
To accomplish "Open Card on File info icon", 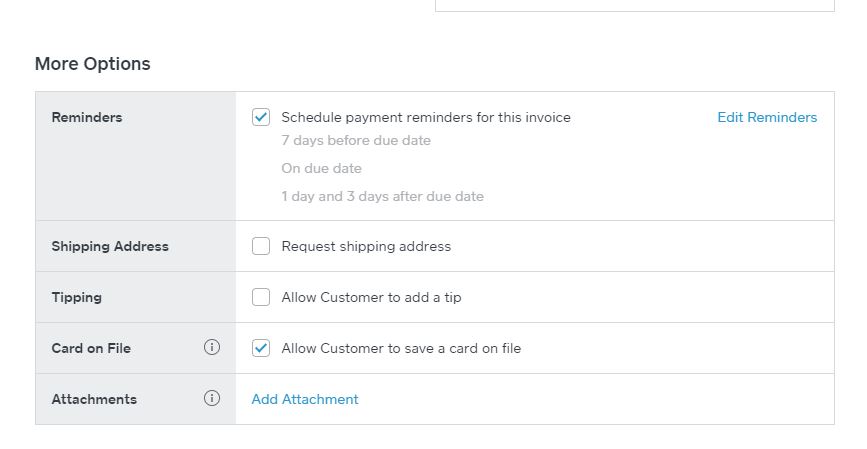I will pos(212,347).
